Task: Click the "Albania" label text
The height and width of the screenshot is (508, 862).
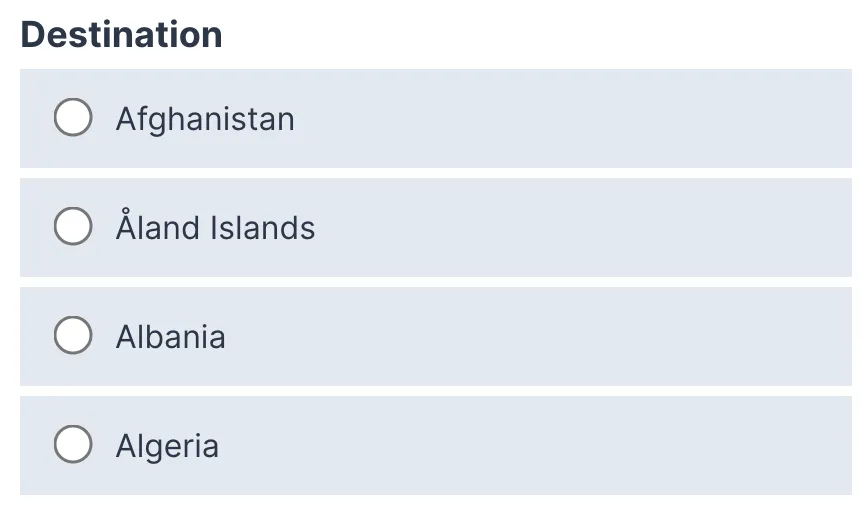Action: click(x=170, y=337)
